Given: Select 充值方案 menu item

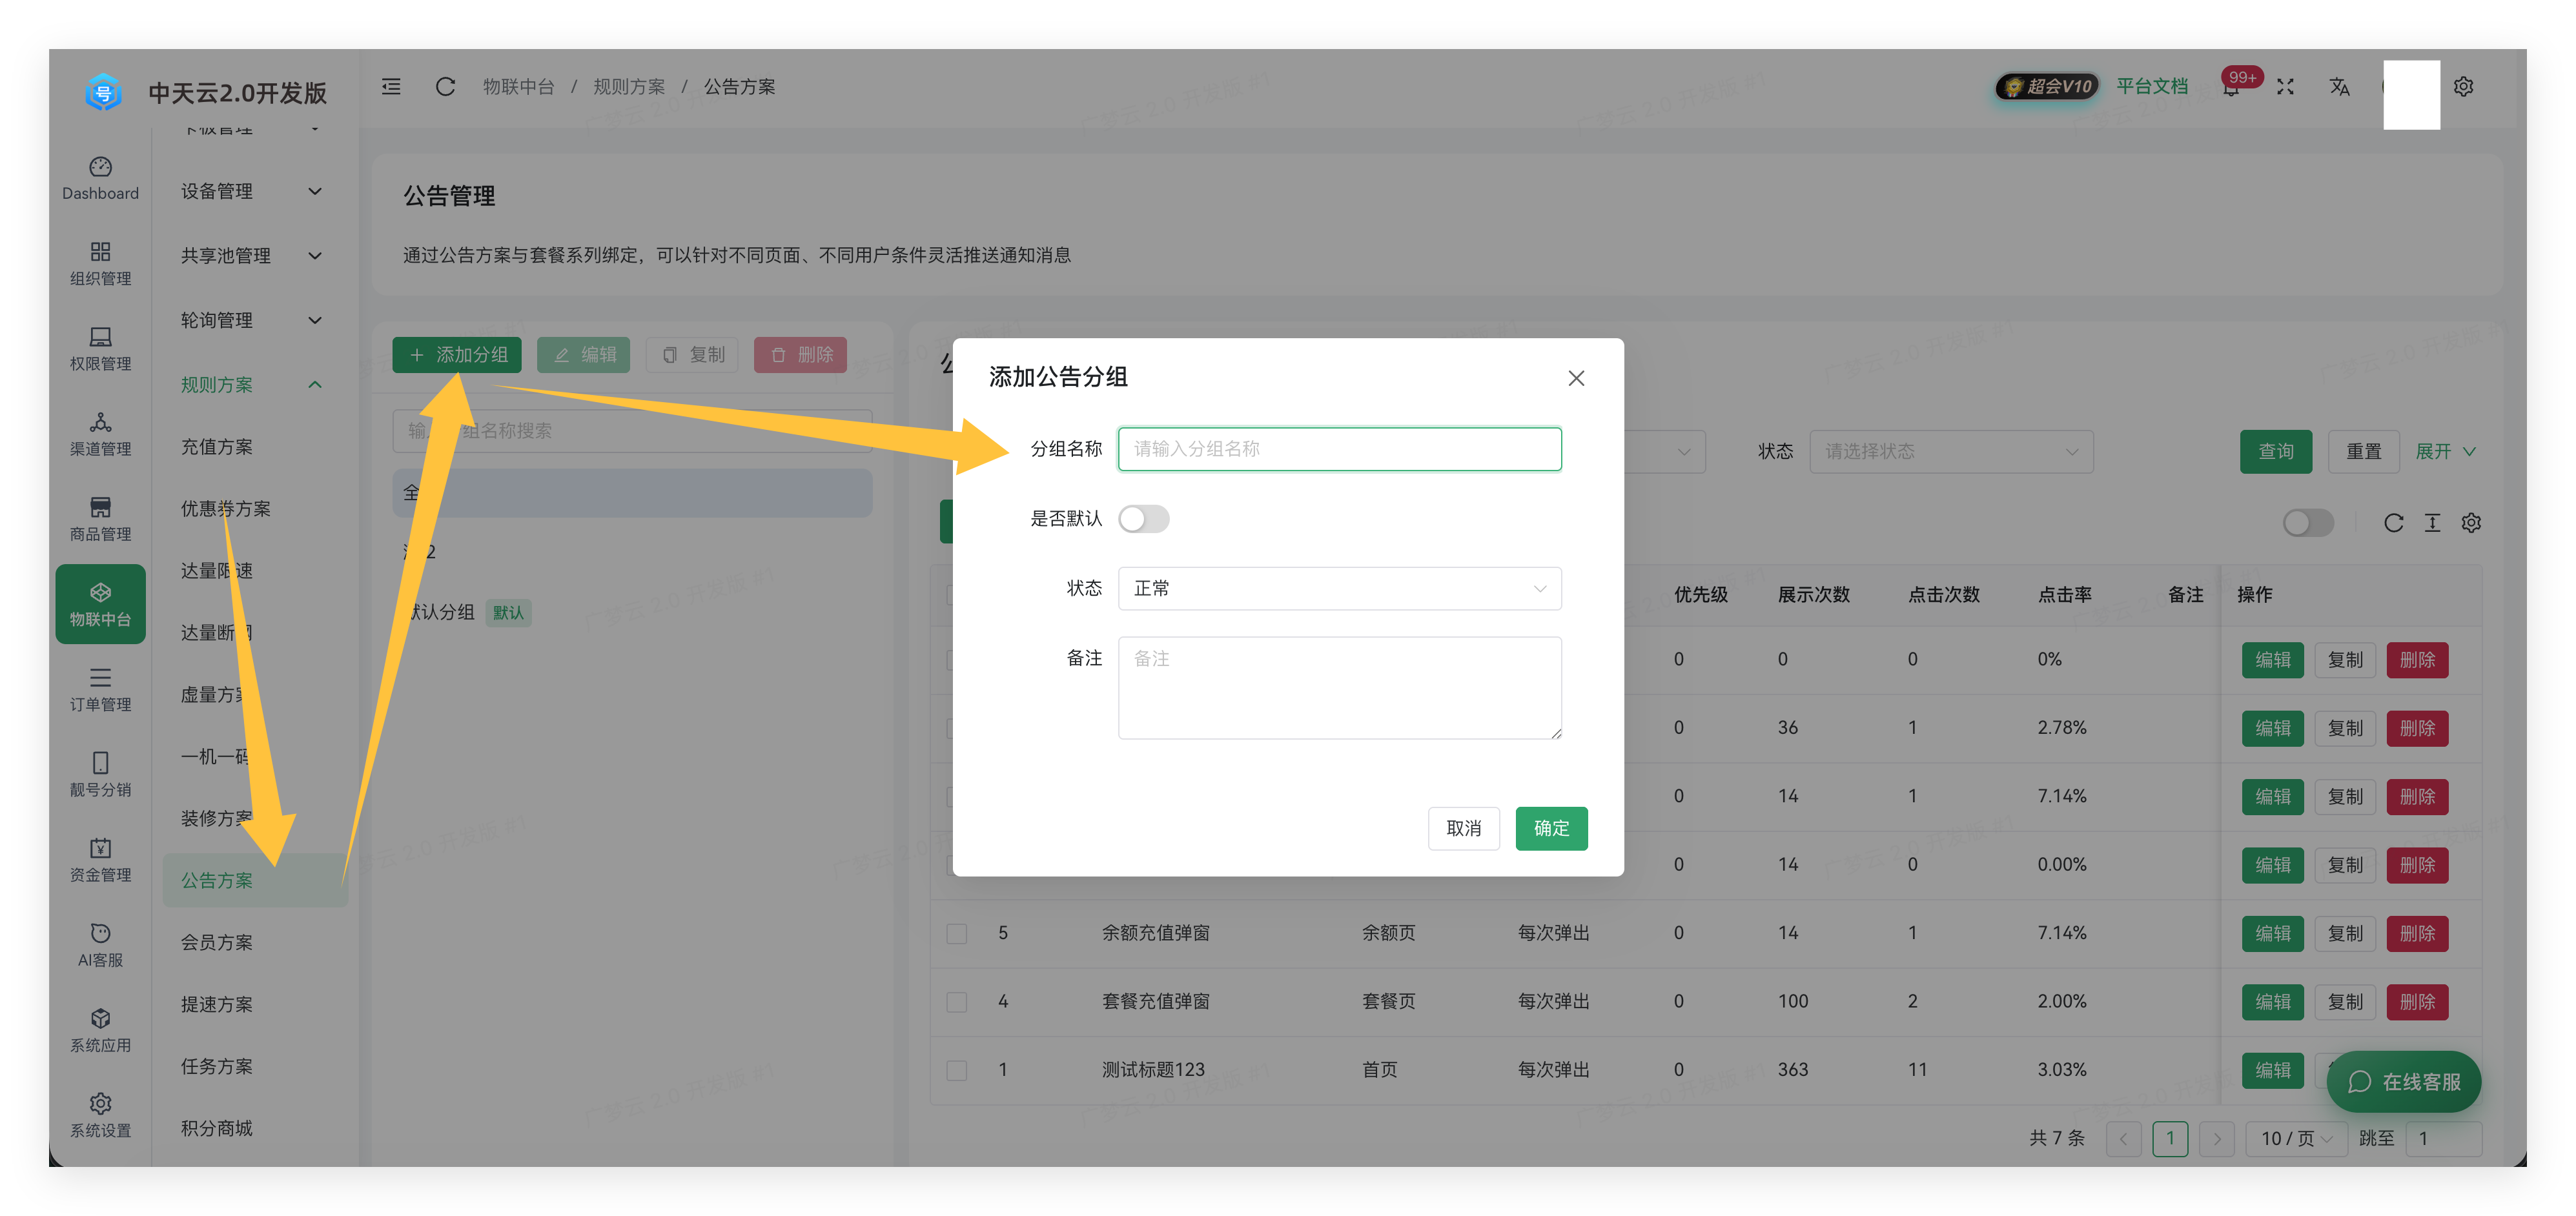Looking at the screenshot, I should coord(216,446).
